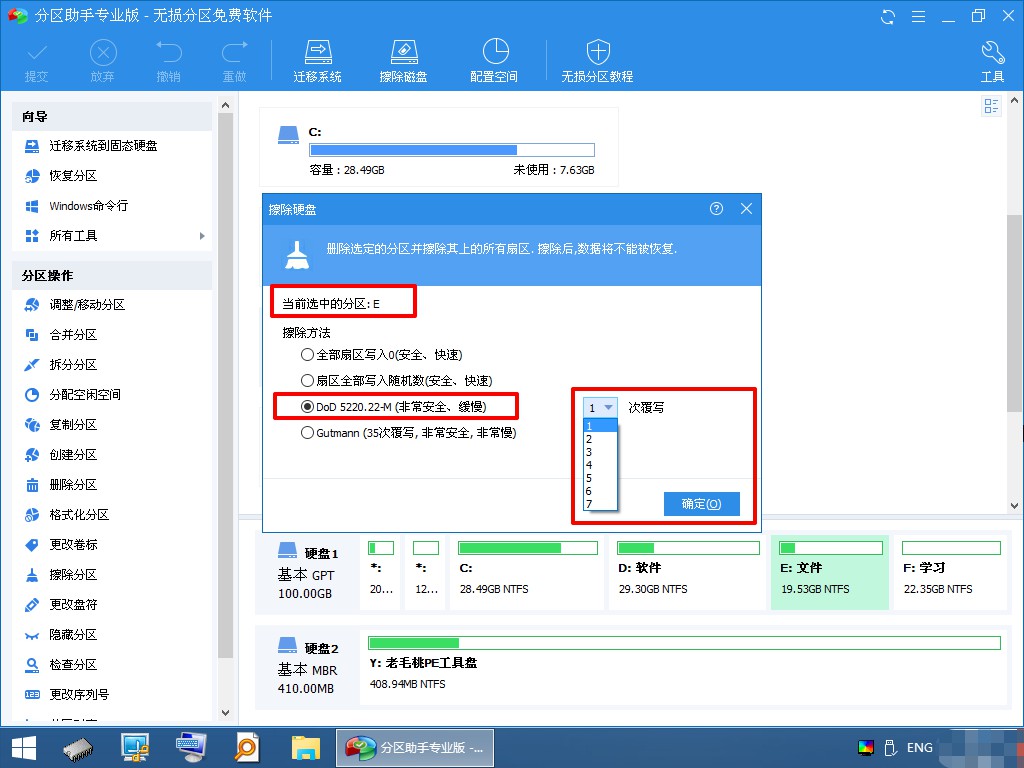Screen dimensions: 1024x768
Task: Click the C: drive capacity bar
Action: tap(452, 150)
